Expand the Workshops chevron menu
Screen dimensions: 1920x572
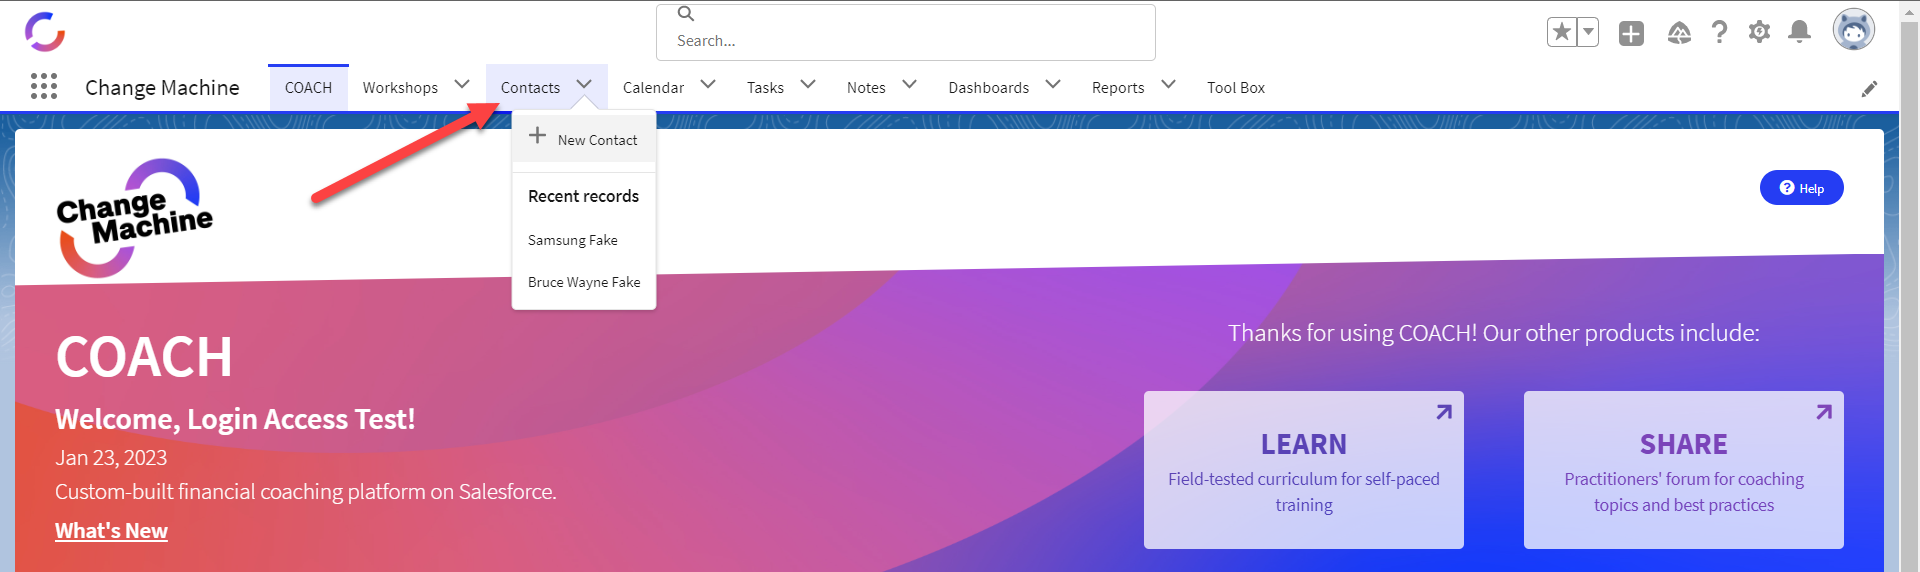pyautogui.click(x=462, y=85)
